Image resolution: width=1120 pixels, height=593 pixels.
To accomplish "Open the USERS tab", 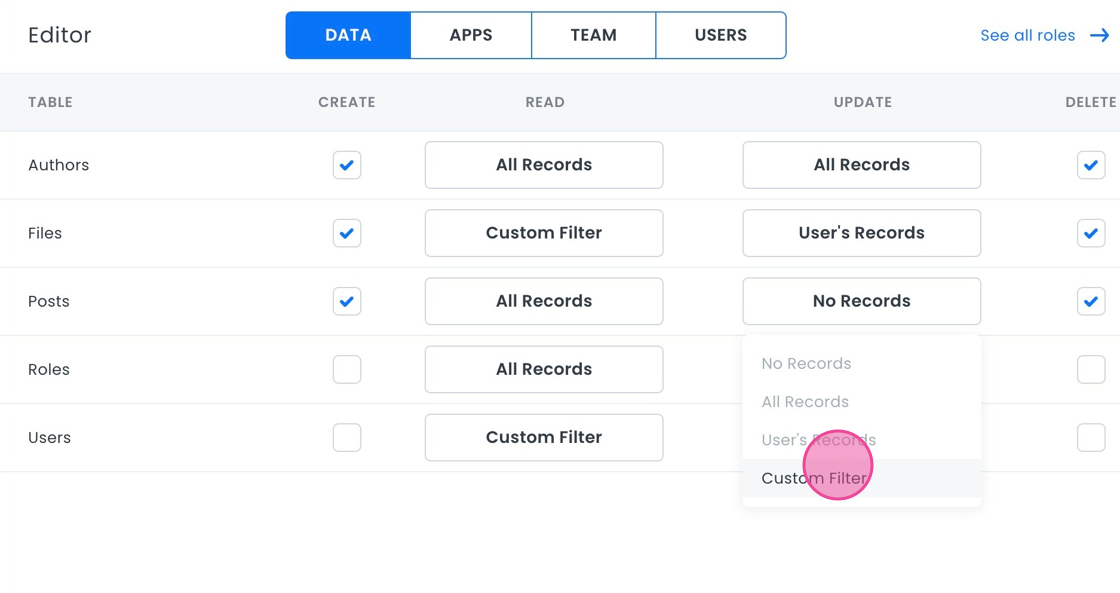I will [720, 35].
